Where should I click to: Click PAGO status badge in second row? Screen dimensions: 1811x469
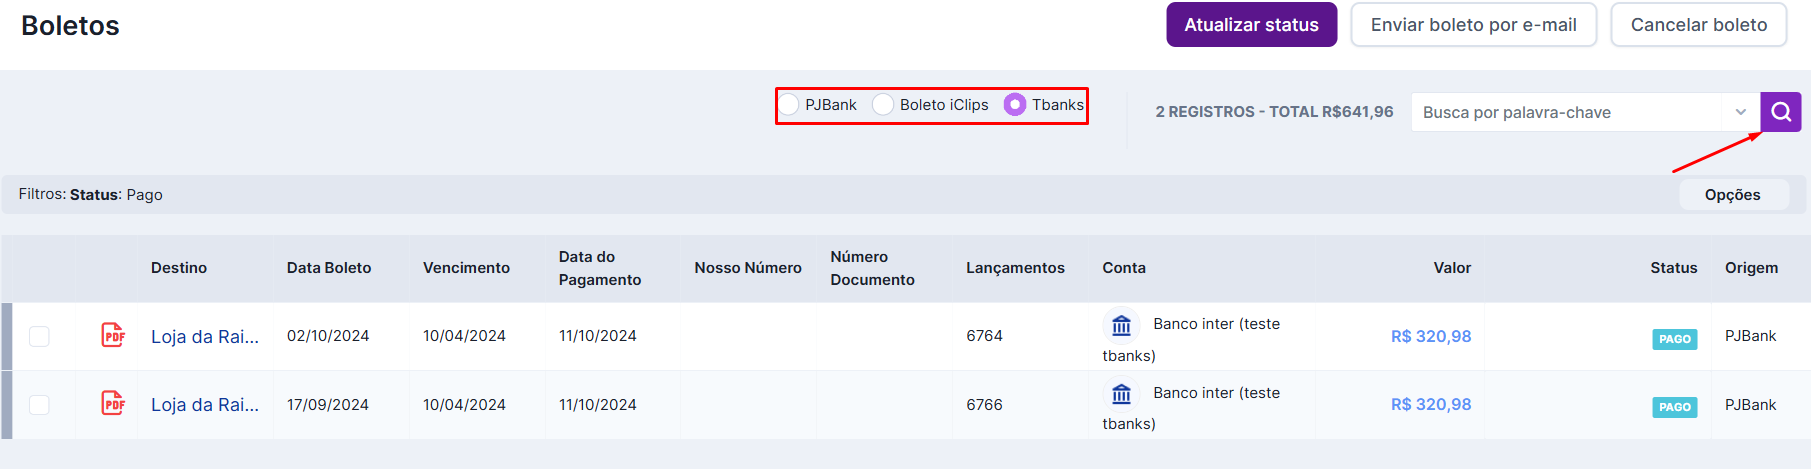tap(1674, 407)
